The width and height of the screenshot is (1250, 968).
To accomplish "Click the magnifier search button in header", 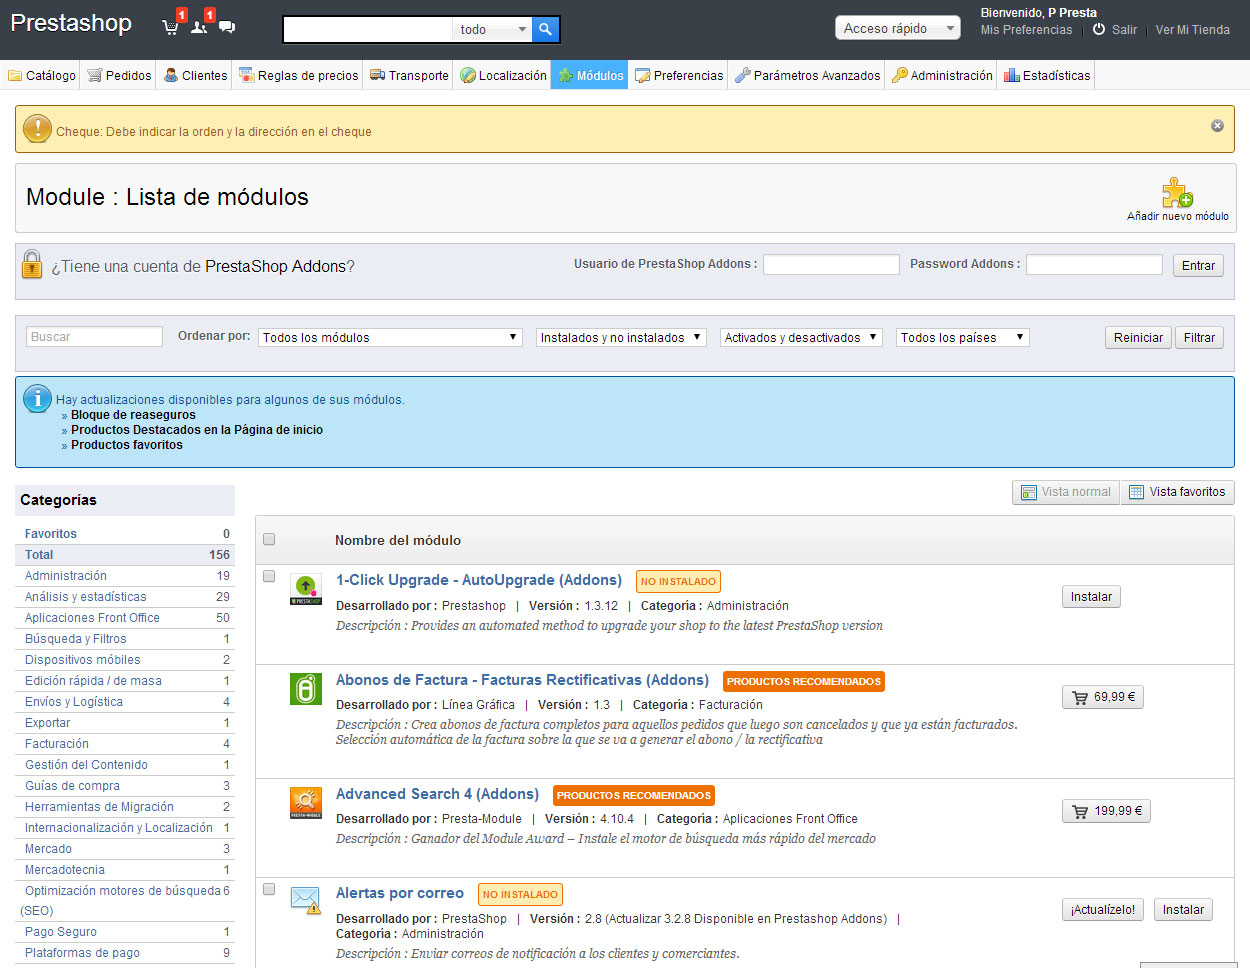I will pyautogui.click(x=545, y=30).
